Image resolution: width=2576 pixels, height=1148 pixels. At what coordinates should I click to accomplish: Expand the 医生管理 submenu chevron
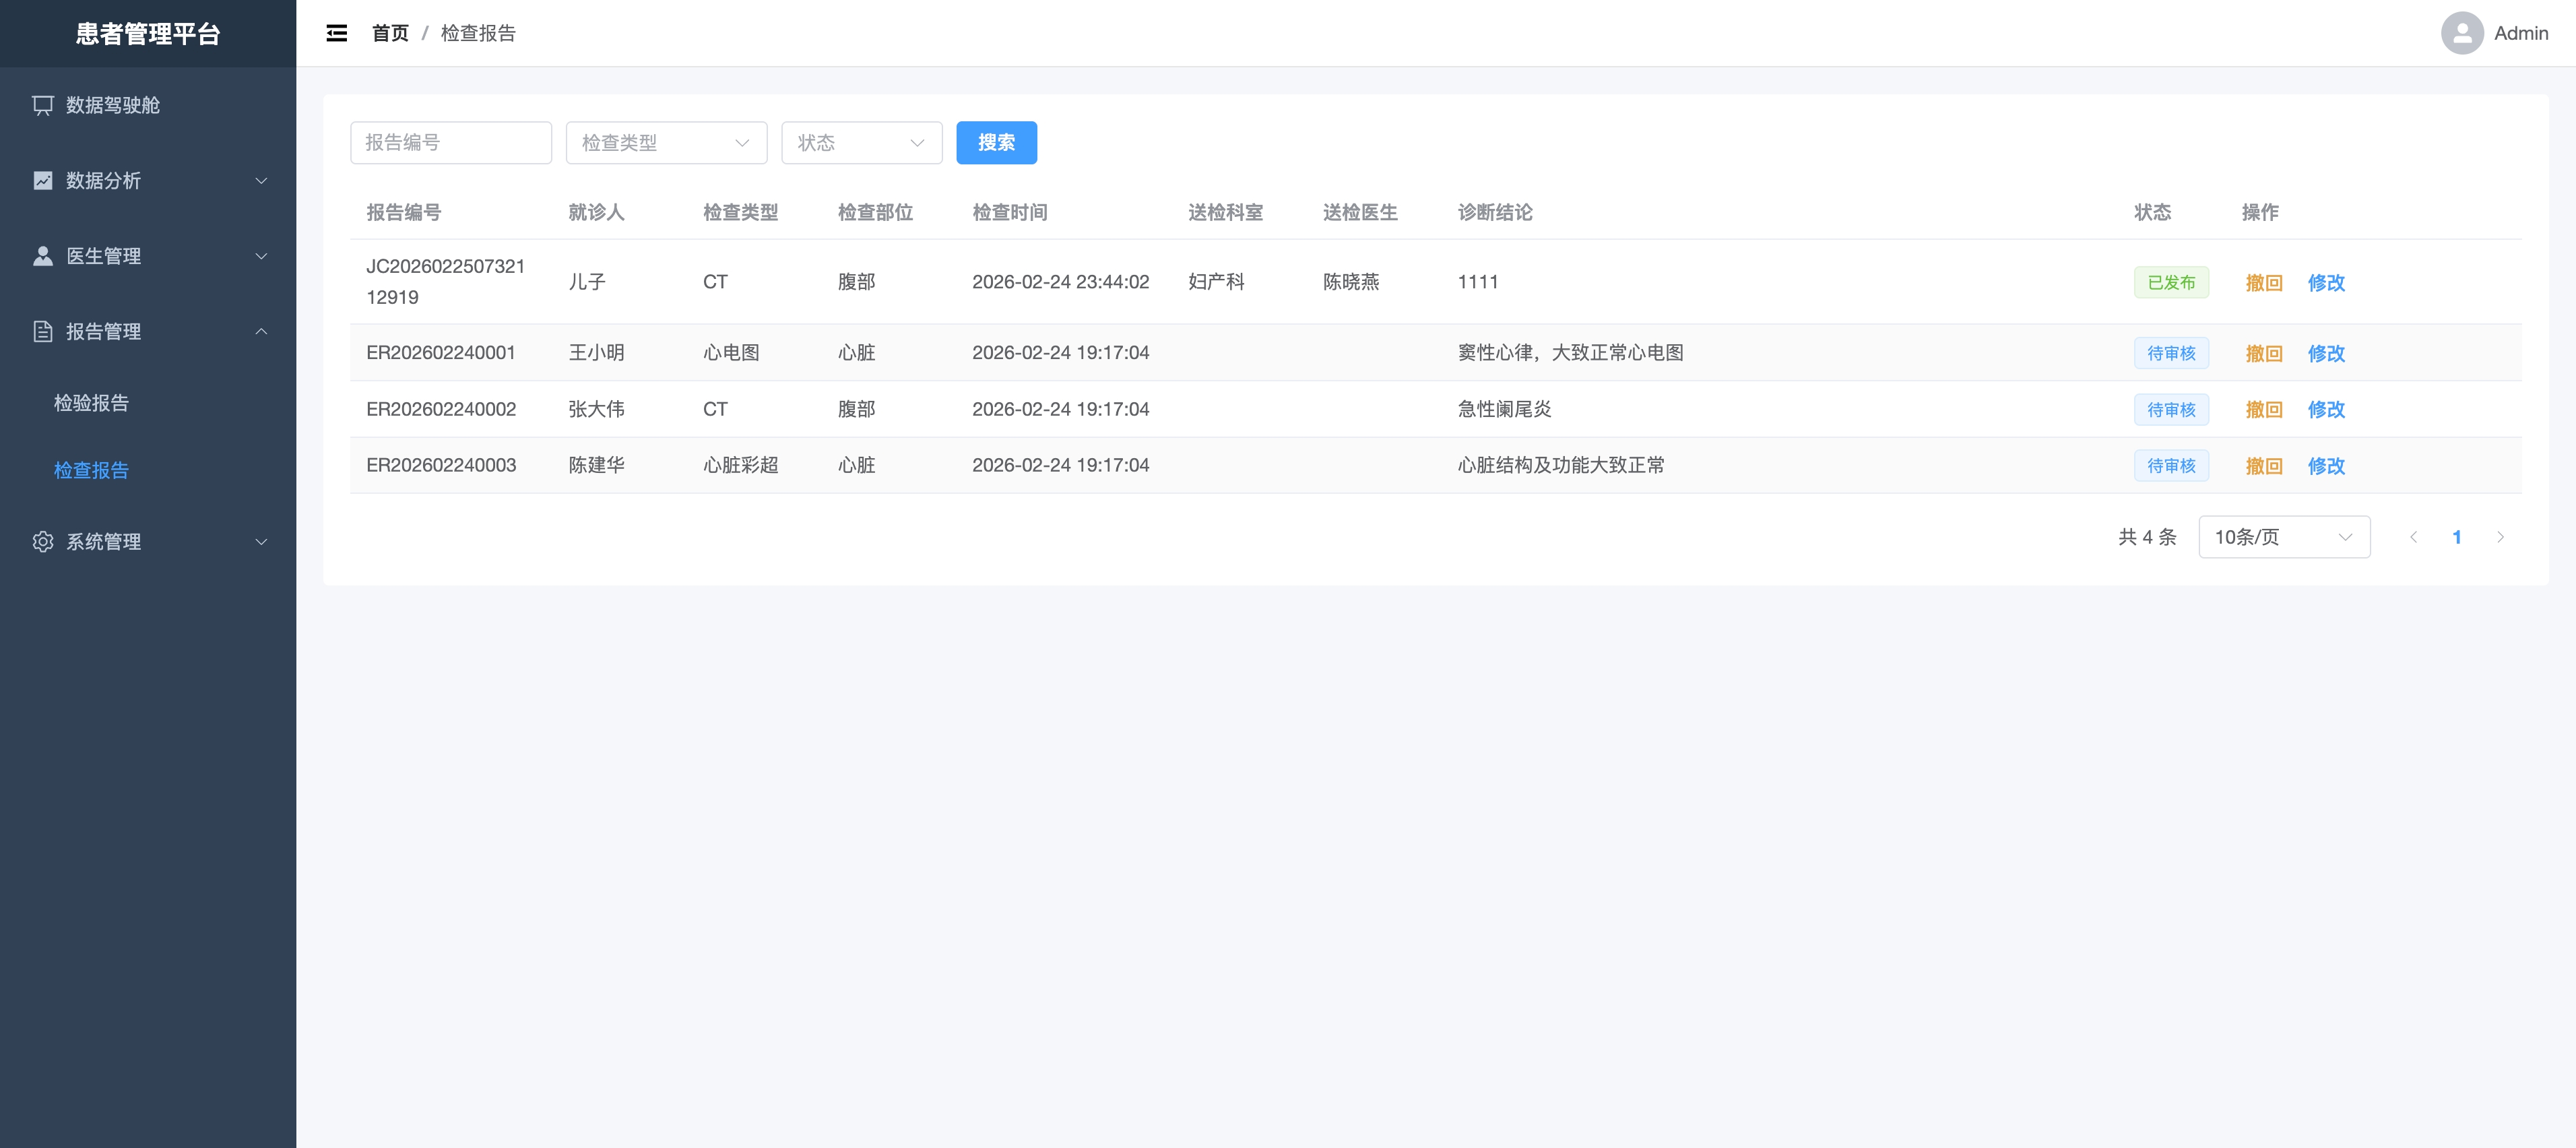pyautogui.click(x=261, y=256)
